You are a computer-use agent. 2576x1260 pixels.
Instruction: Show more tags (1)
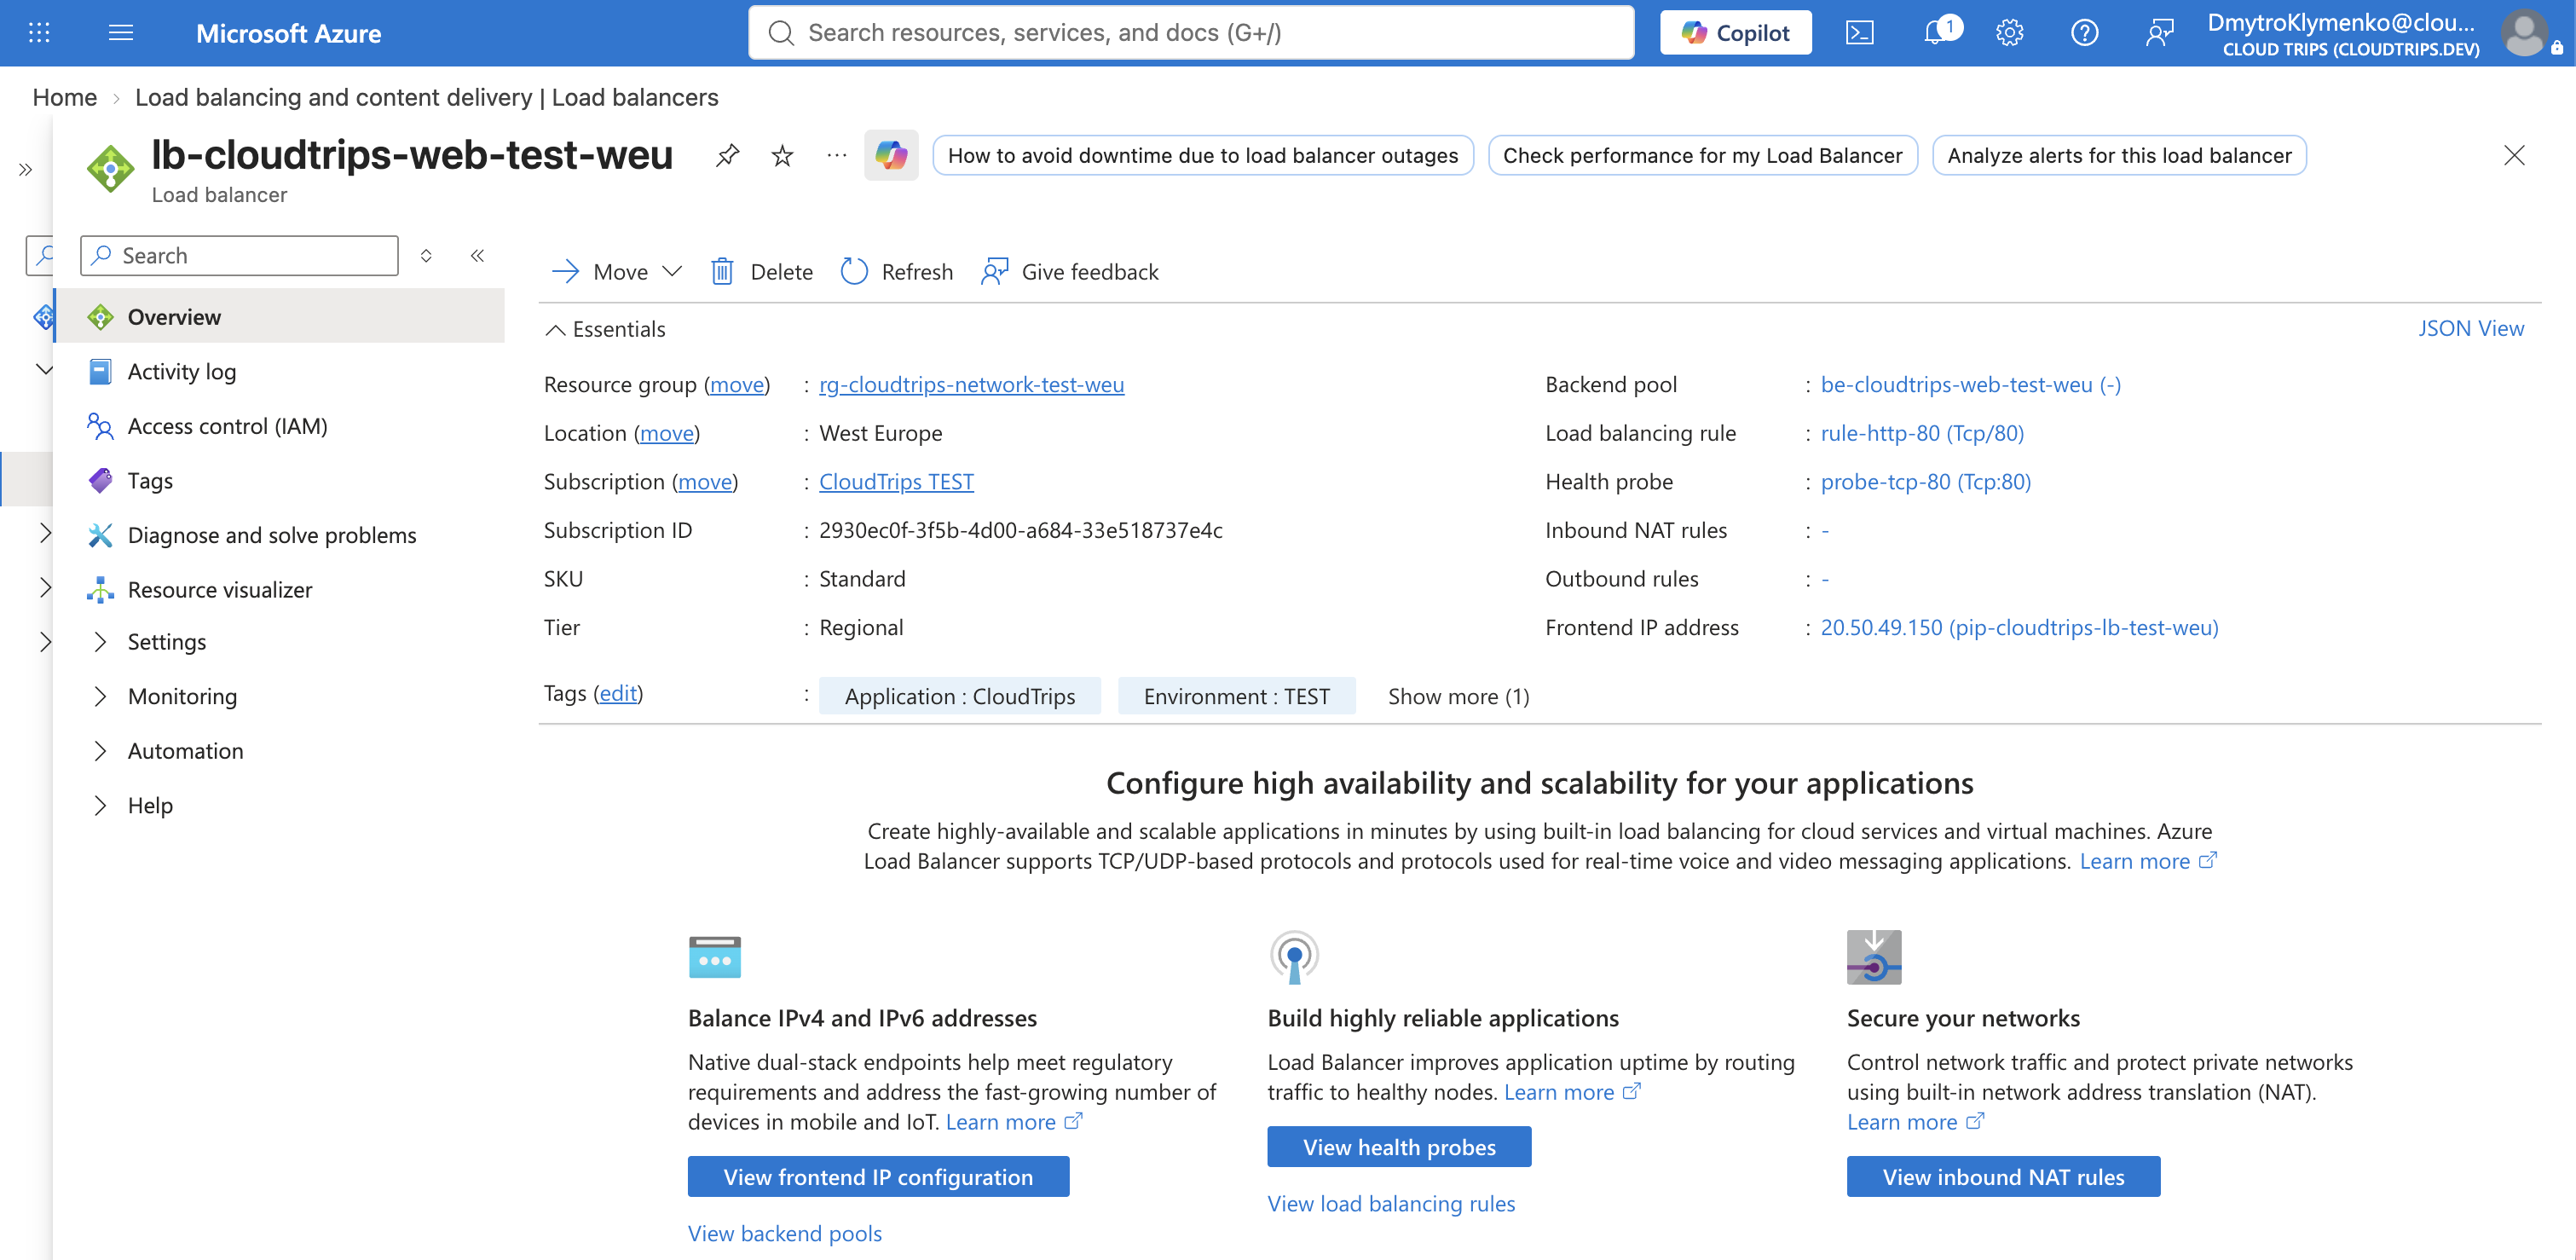(1458, 696)
